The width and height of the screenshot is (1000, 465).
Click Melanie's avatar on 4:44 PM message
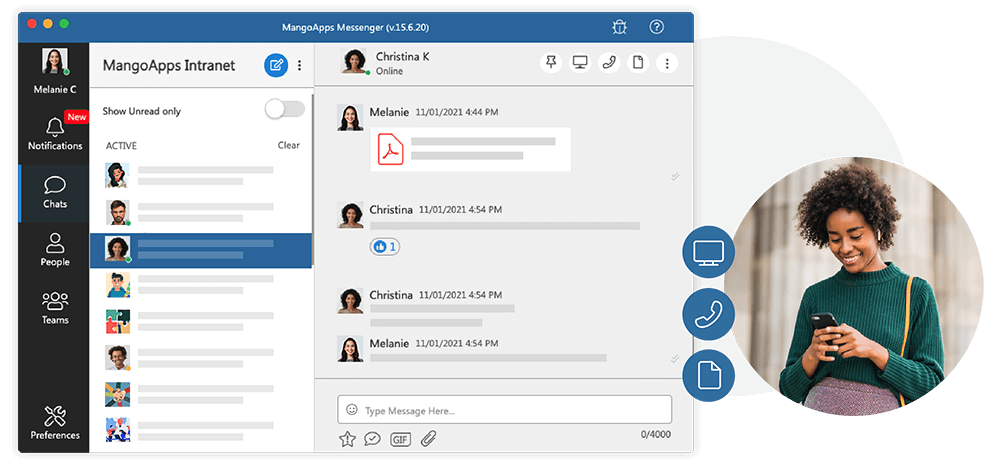(x=350, y=117)
